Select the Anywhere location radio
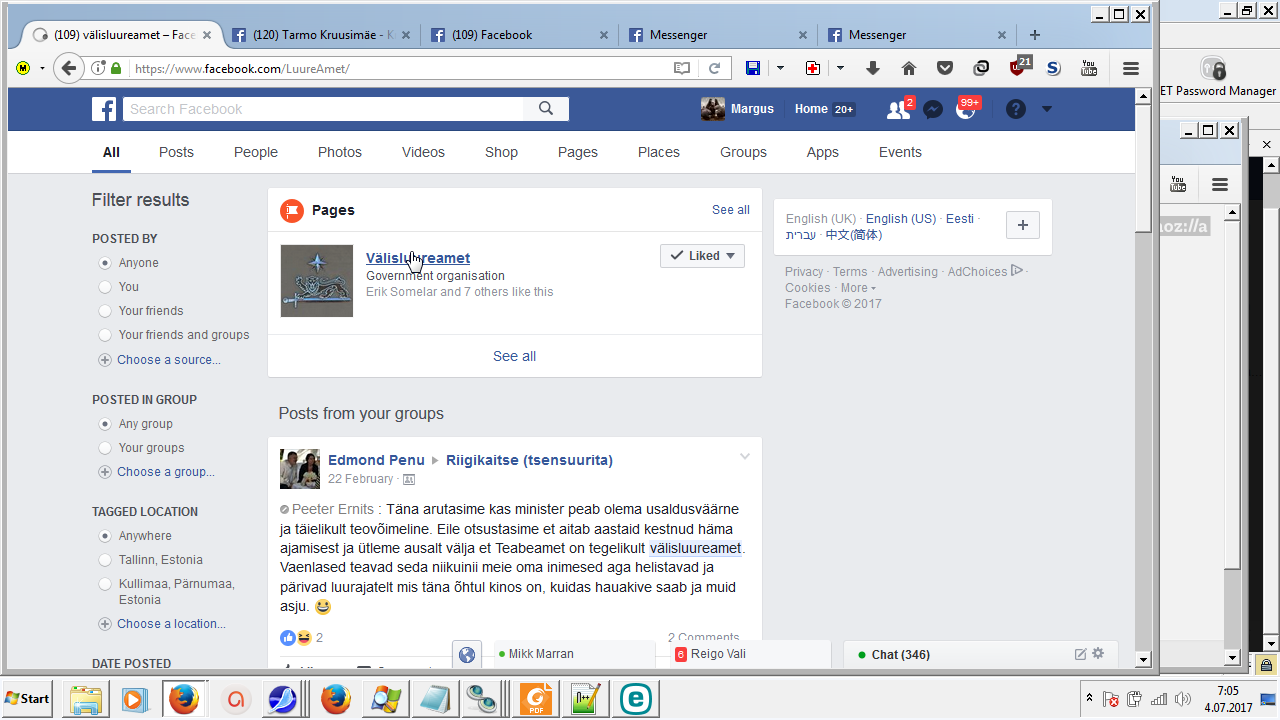 point(105,536)
